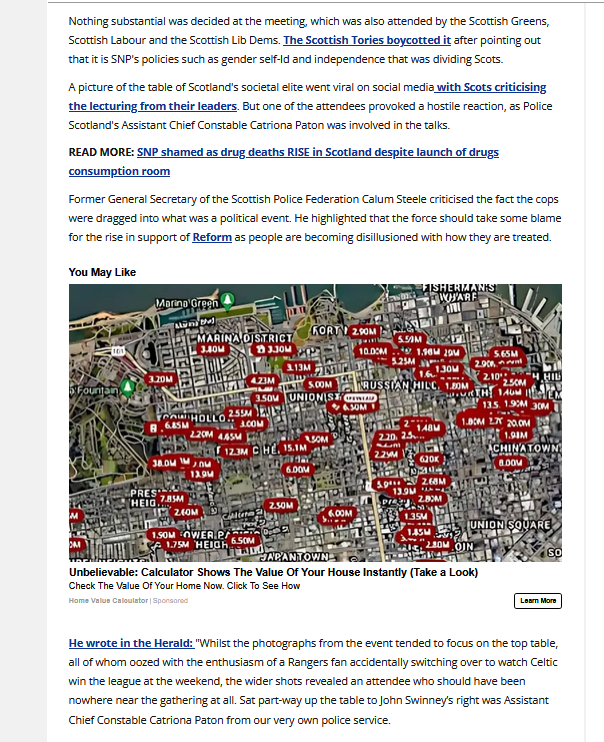The height and width of the screenshot is (742, 604).
Task: Click the 1.48M price tag on map
Action: coord(428,428)
